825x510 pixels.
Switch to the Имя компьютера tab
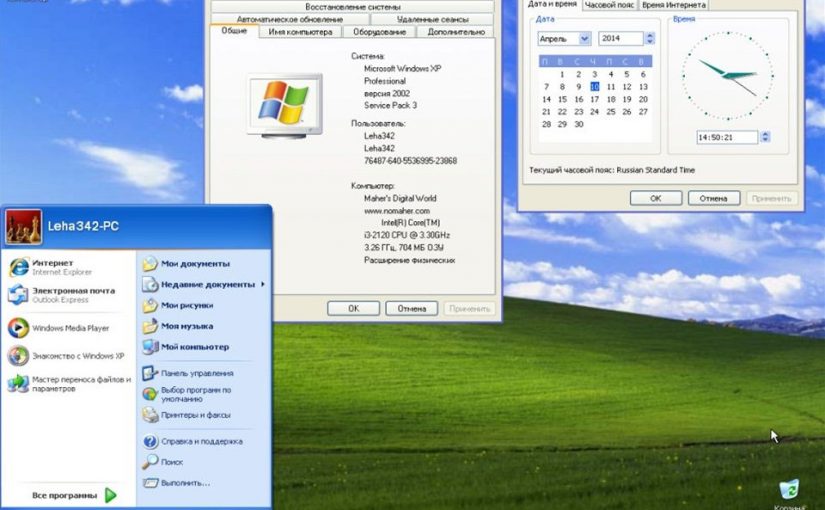point(300,32)
